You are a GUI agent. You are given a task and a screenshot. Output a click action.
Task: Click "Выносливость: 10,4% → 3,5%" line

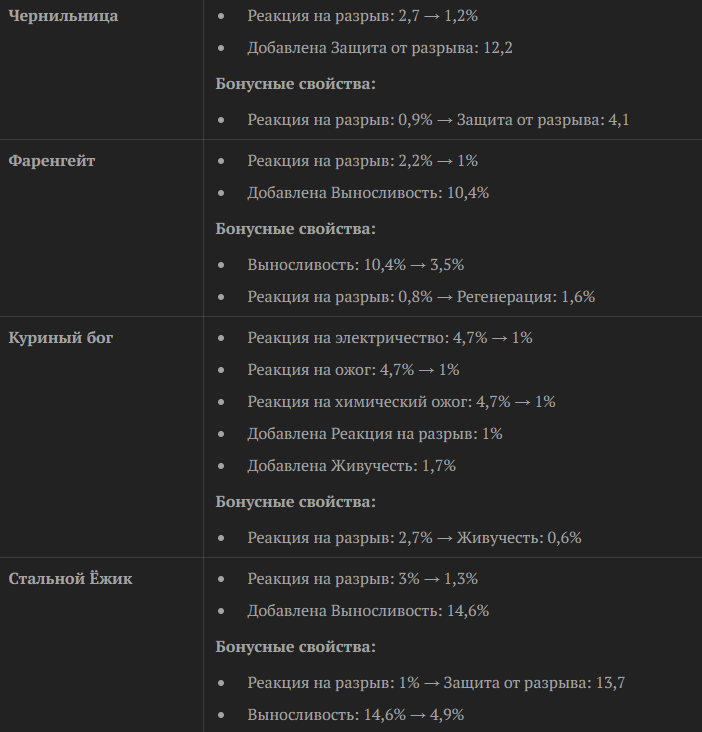pos(355,265)
